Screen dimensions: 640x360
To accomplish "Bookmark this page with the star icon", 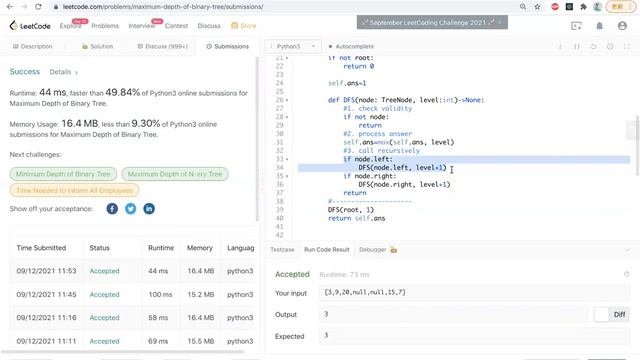I will [x=537, y=7].
